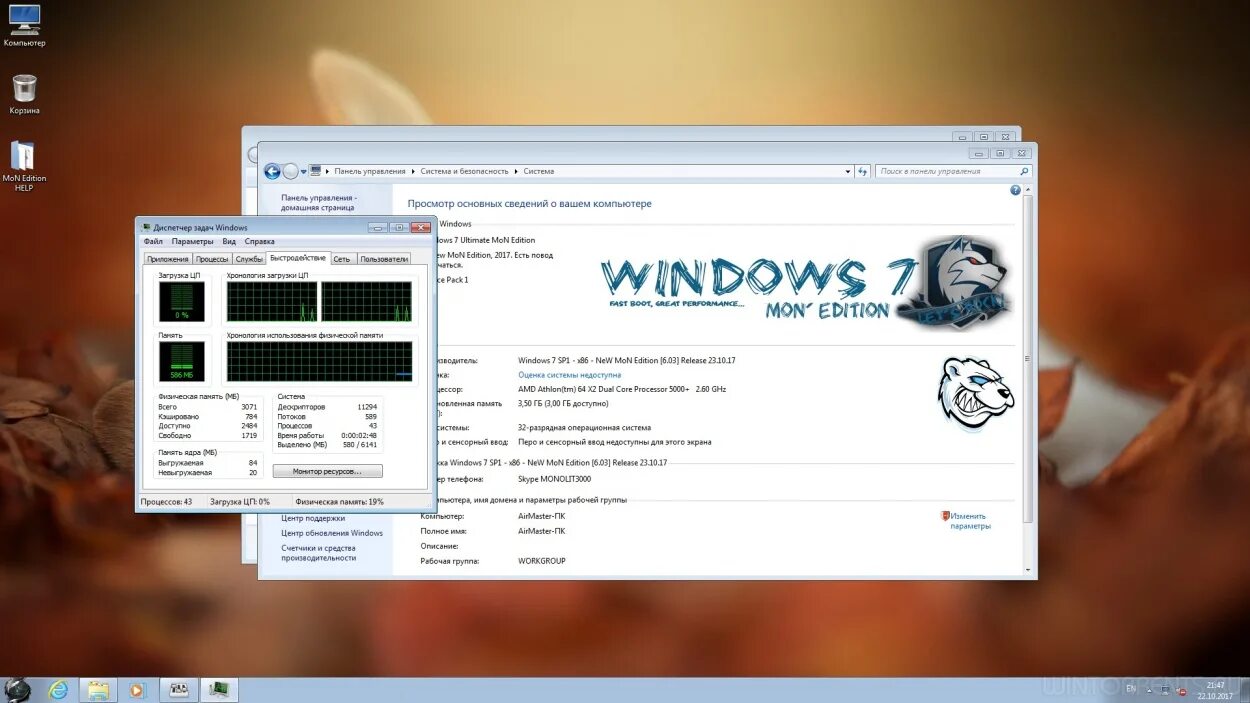This screenshot has width=1250, height=703.
Task: Open the Параметры menu in Task Manager
Action: [192, 242]
